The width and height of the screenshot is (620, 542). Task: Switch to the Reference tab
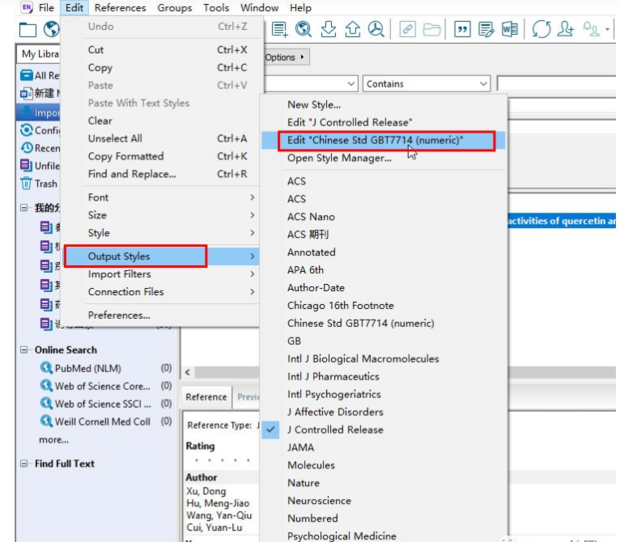pos(206,397)
